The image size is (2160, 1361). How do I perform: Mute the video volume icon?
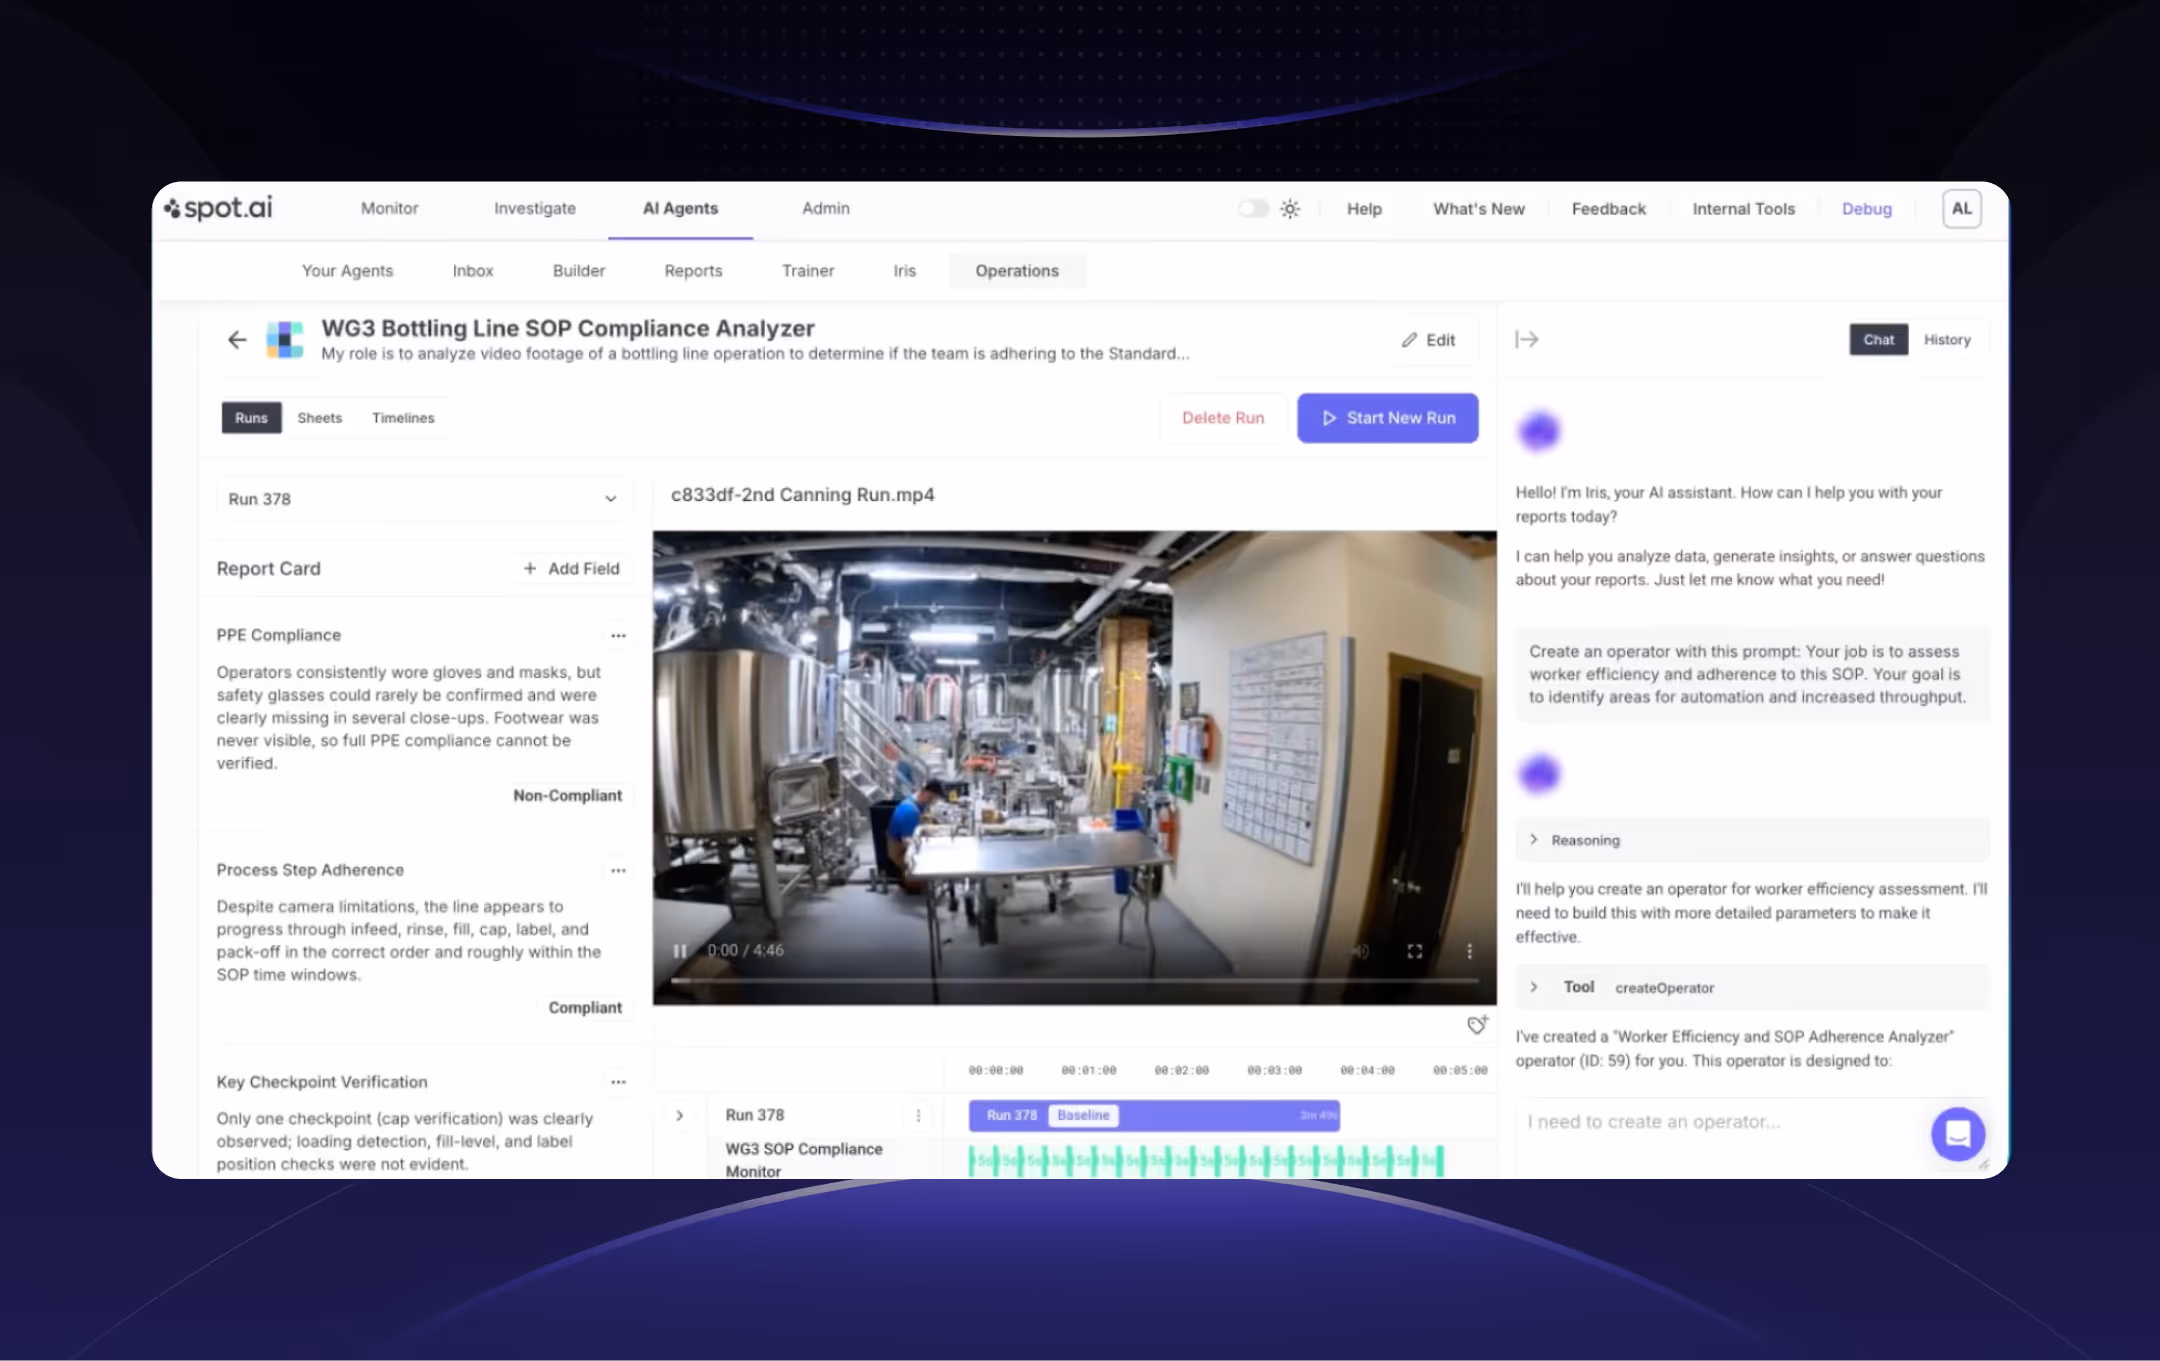[x=1361, y=951]
